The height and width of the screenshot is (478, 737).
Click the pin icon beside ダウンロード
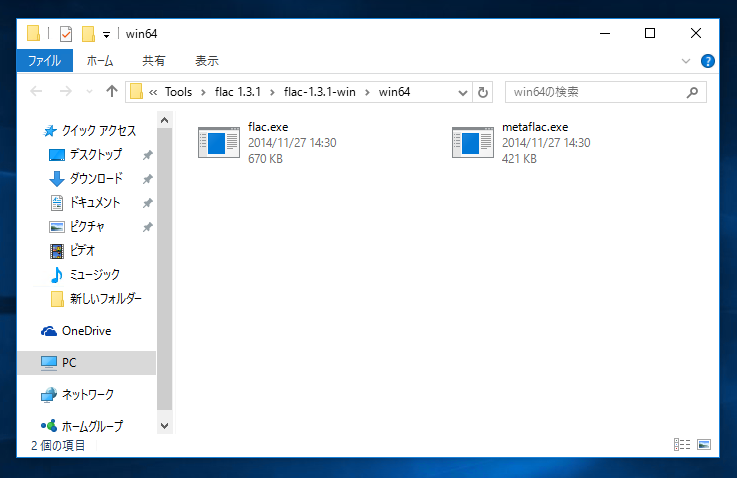[x=148, y=179]
